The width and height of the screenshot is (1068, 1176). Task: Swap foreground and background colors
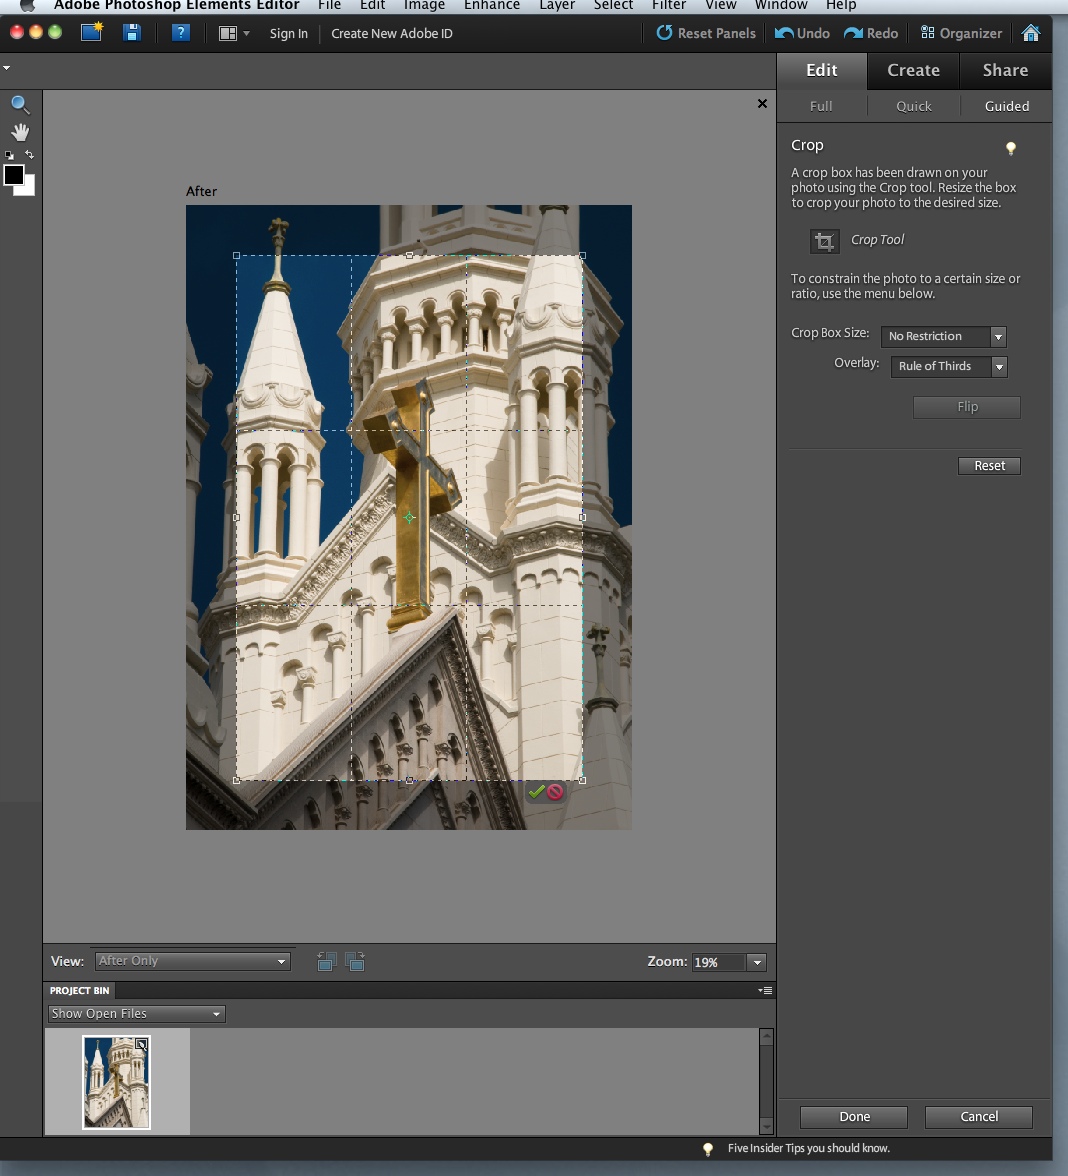pyautogui.click(x=30, y=155)
